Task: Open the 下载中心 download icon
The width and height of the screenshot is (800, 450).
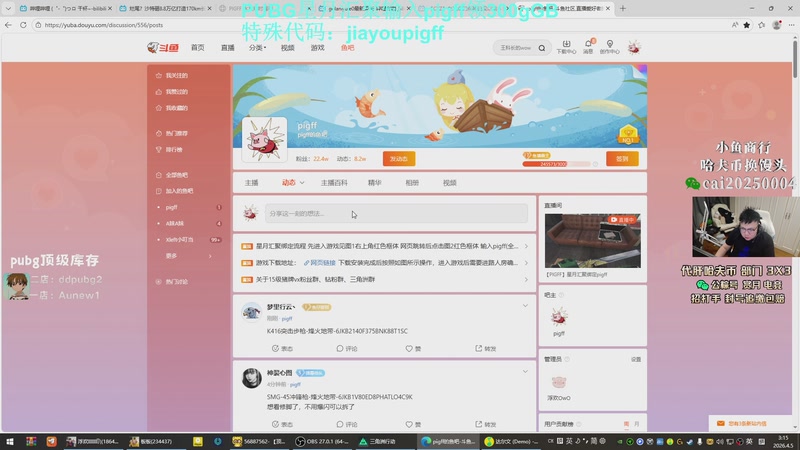Action: [566, 47]
